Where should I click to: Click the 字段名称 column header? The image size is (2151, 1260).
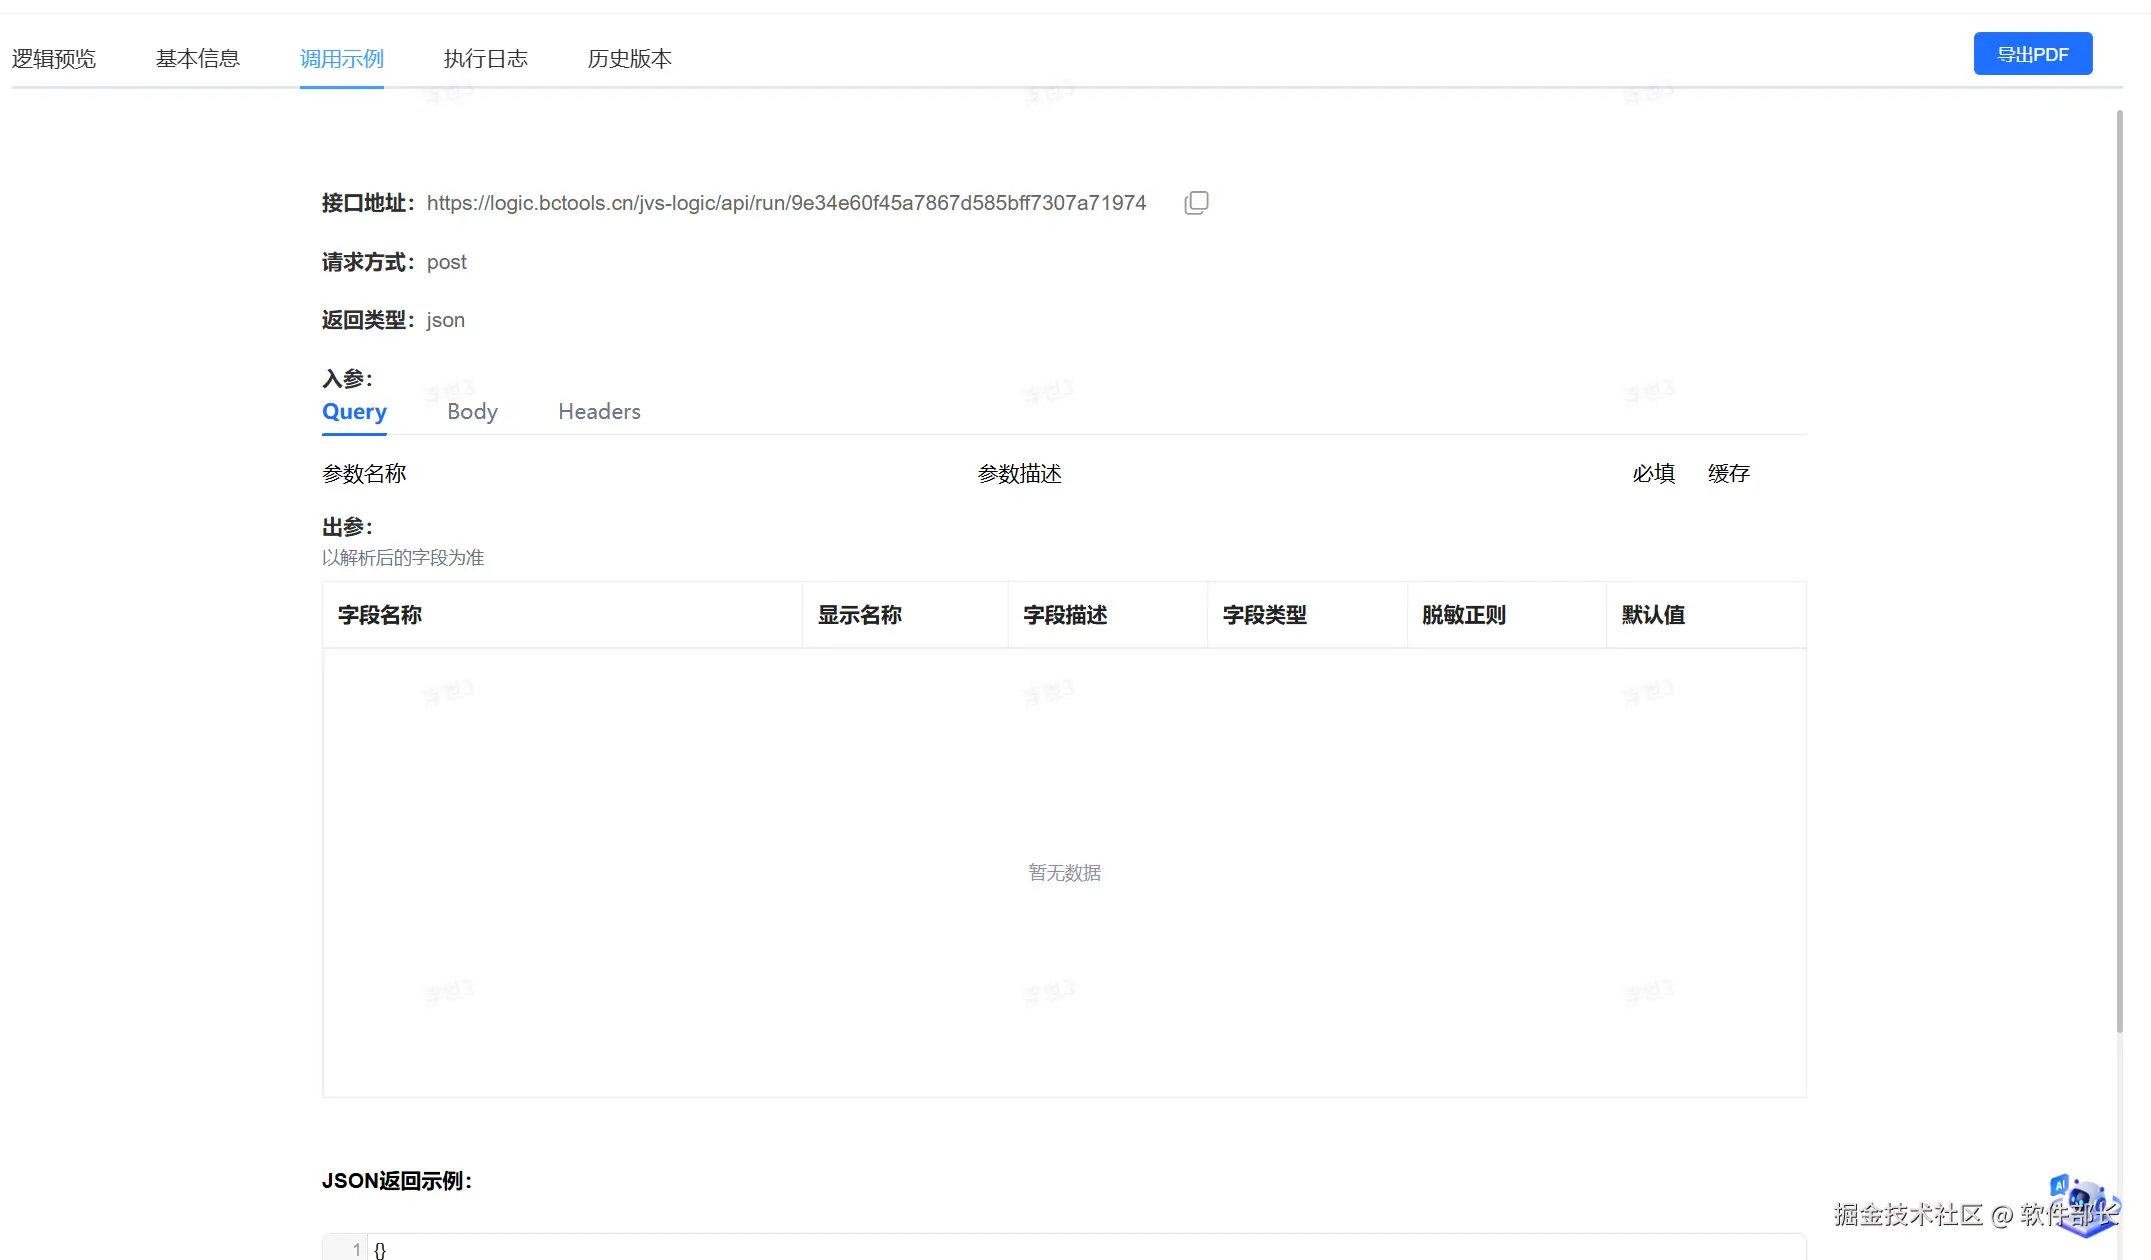(x=380, y=615)
